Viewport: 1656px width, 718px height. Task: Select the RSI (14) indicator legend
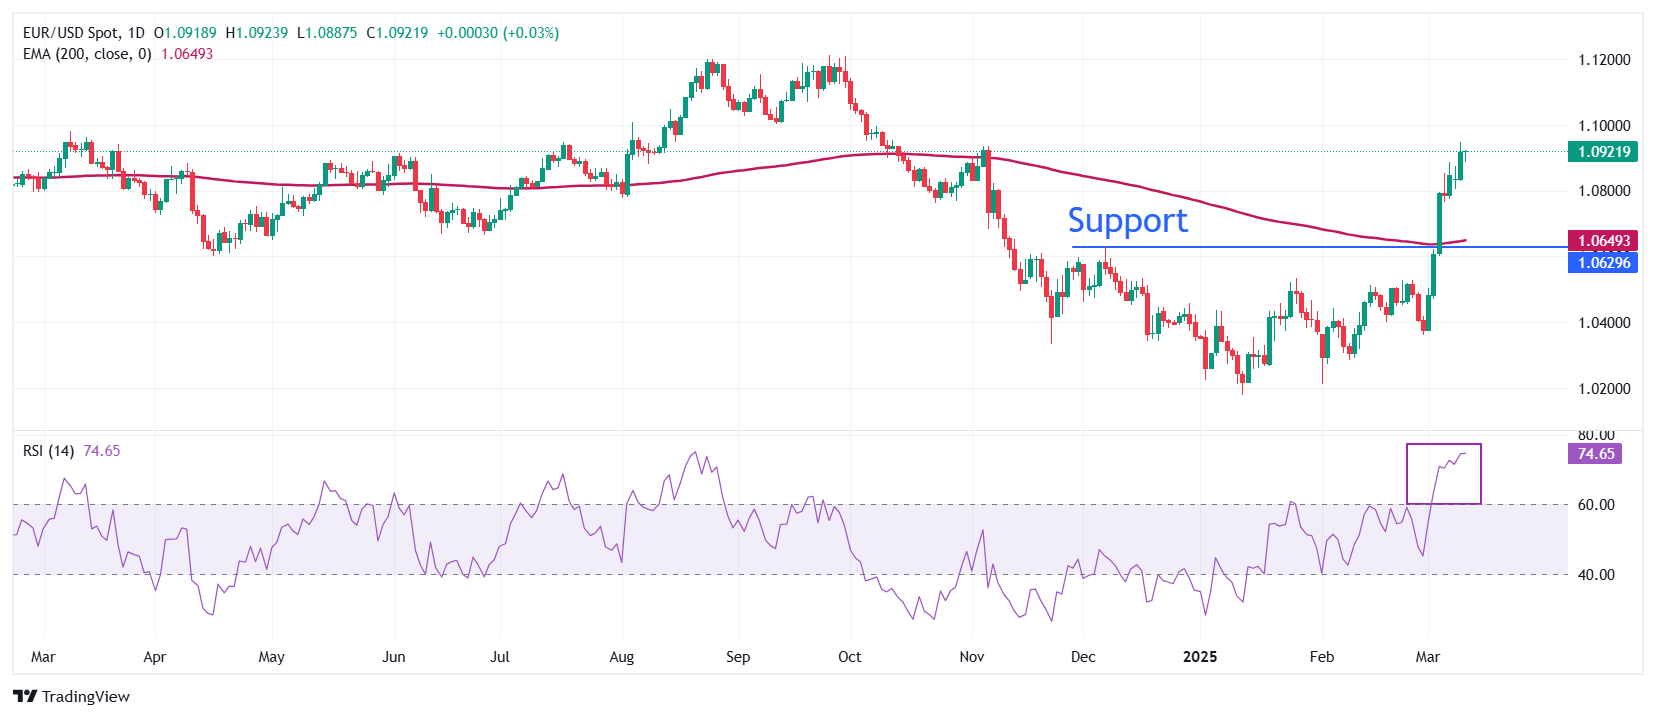pyautogui.click(x=48, y=451)
